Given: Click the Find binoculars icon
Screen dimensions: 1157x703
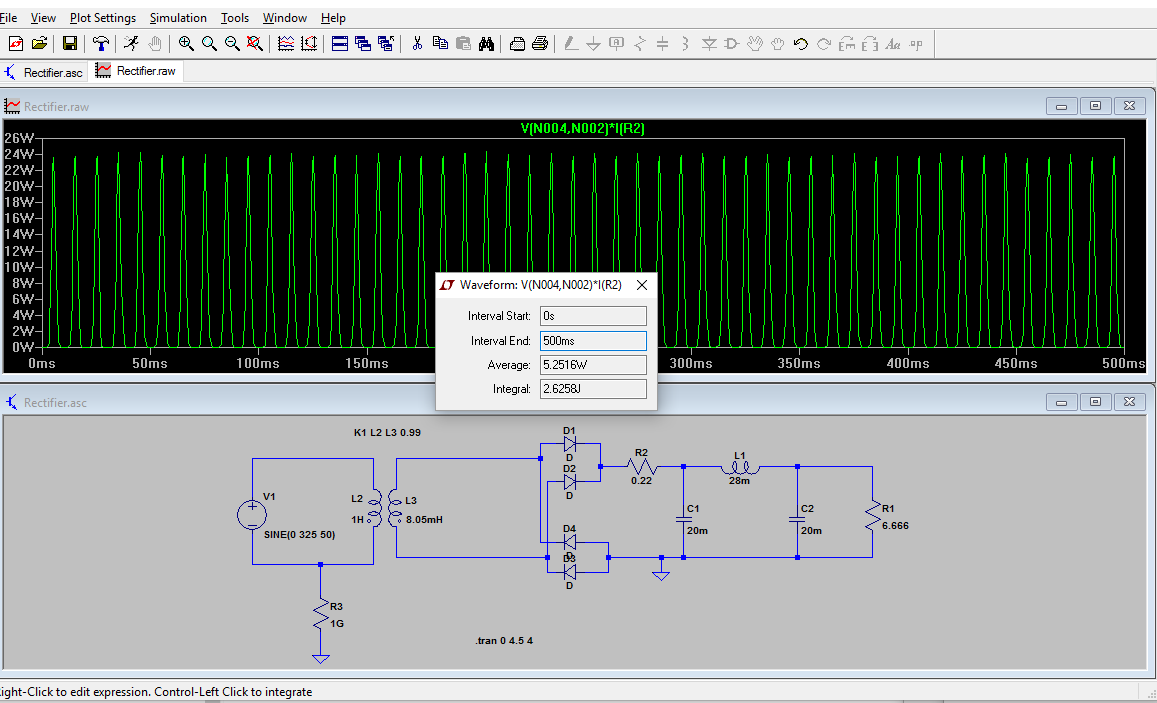Looking at the screenshot, I should point(487,43).
